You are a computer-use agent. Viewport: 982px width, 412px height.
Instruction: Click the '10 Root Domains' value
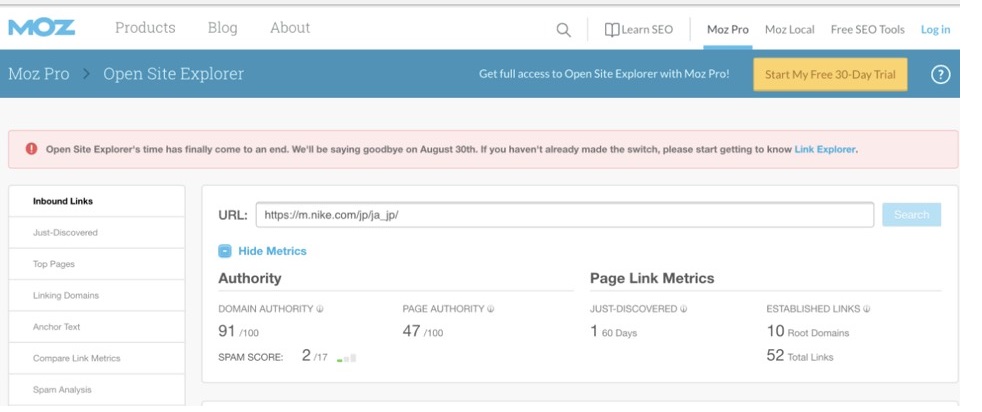808,331
